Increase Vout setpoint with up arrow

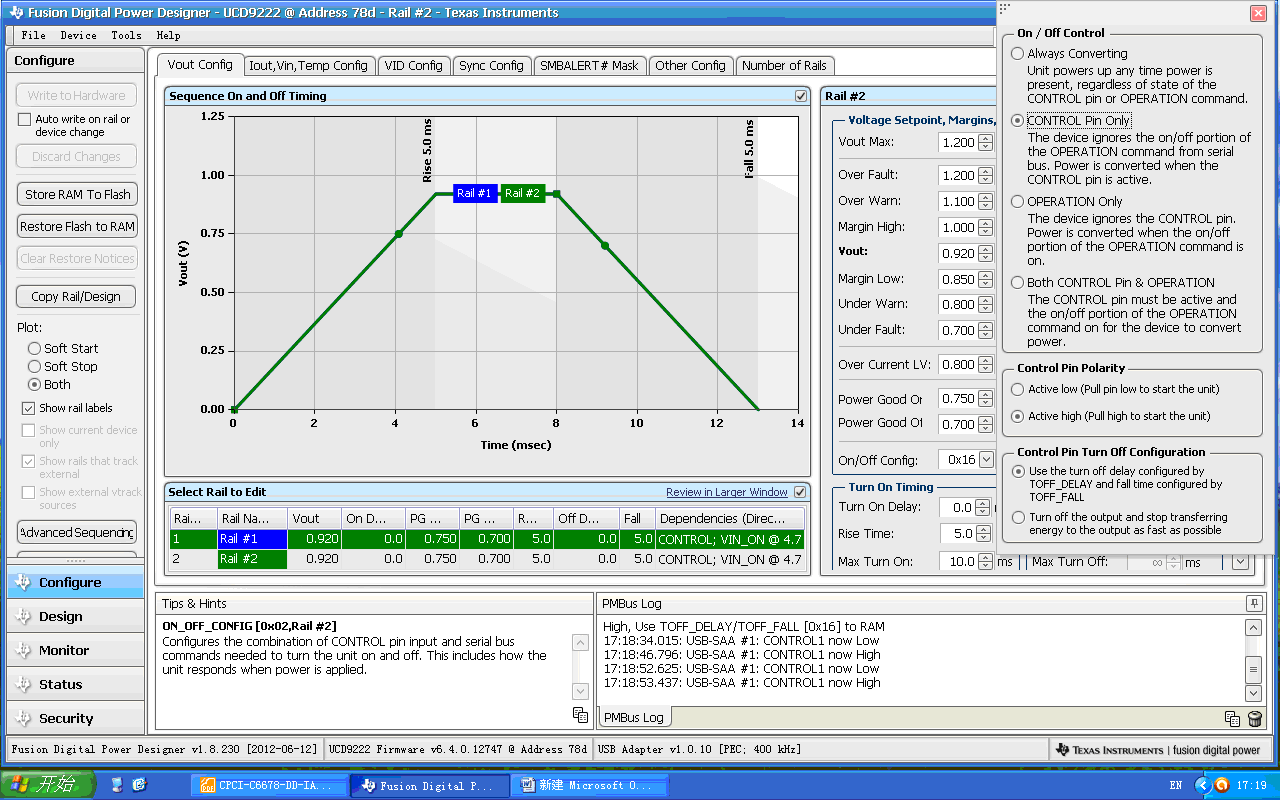point(986,249)
